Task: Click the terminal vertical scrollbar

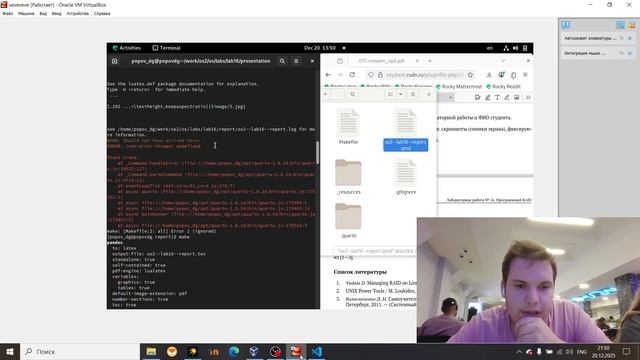Action: click(317, 152)
